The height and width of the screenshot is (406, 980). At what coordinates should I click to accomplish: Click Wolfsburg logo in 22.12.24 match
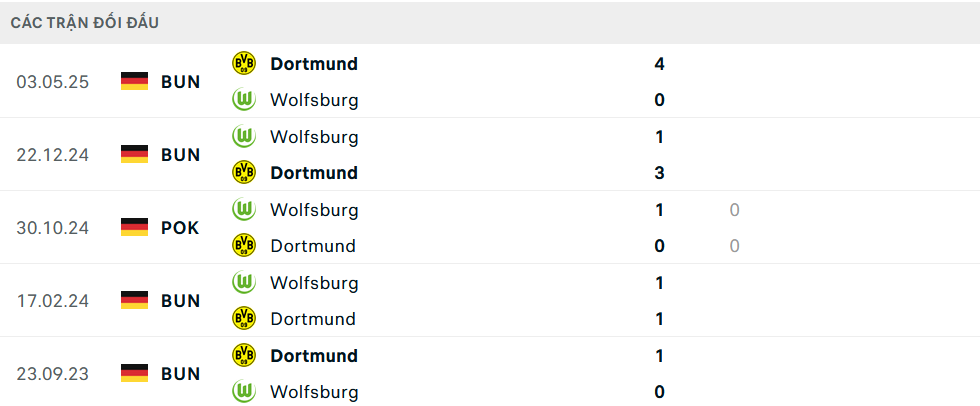click(243, 137)
